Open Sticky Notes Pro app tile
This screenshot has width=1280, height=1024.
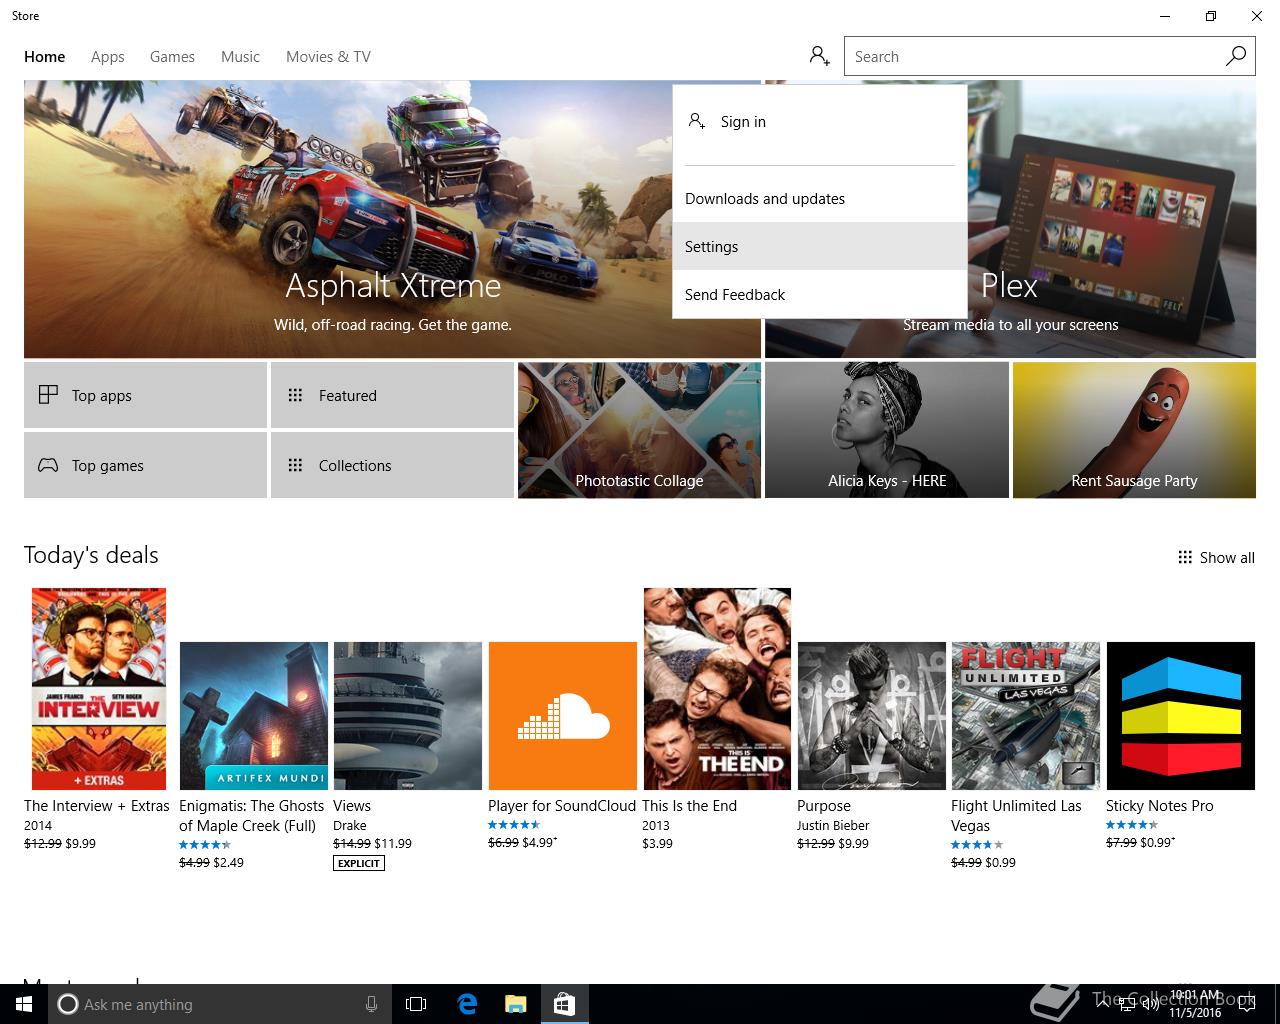pos(1180,716)
